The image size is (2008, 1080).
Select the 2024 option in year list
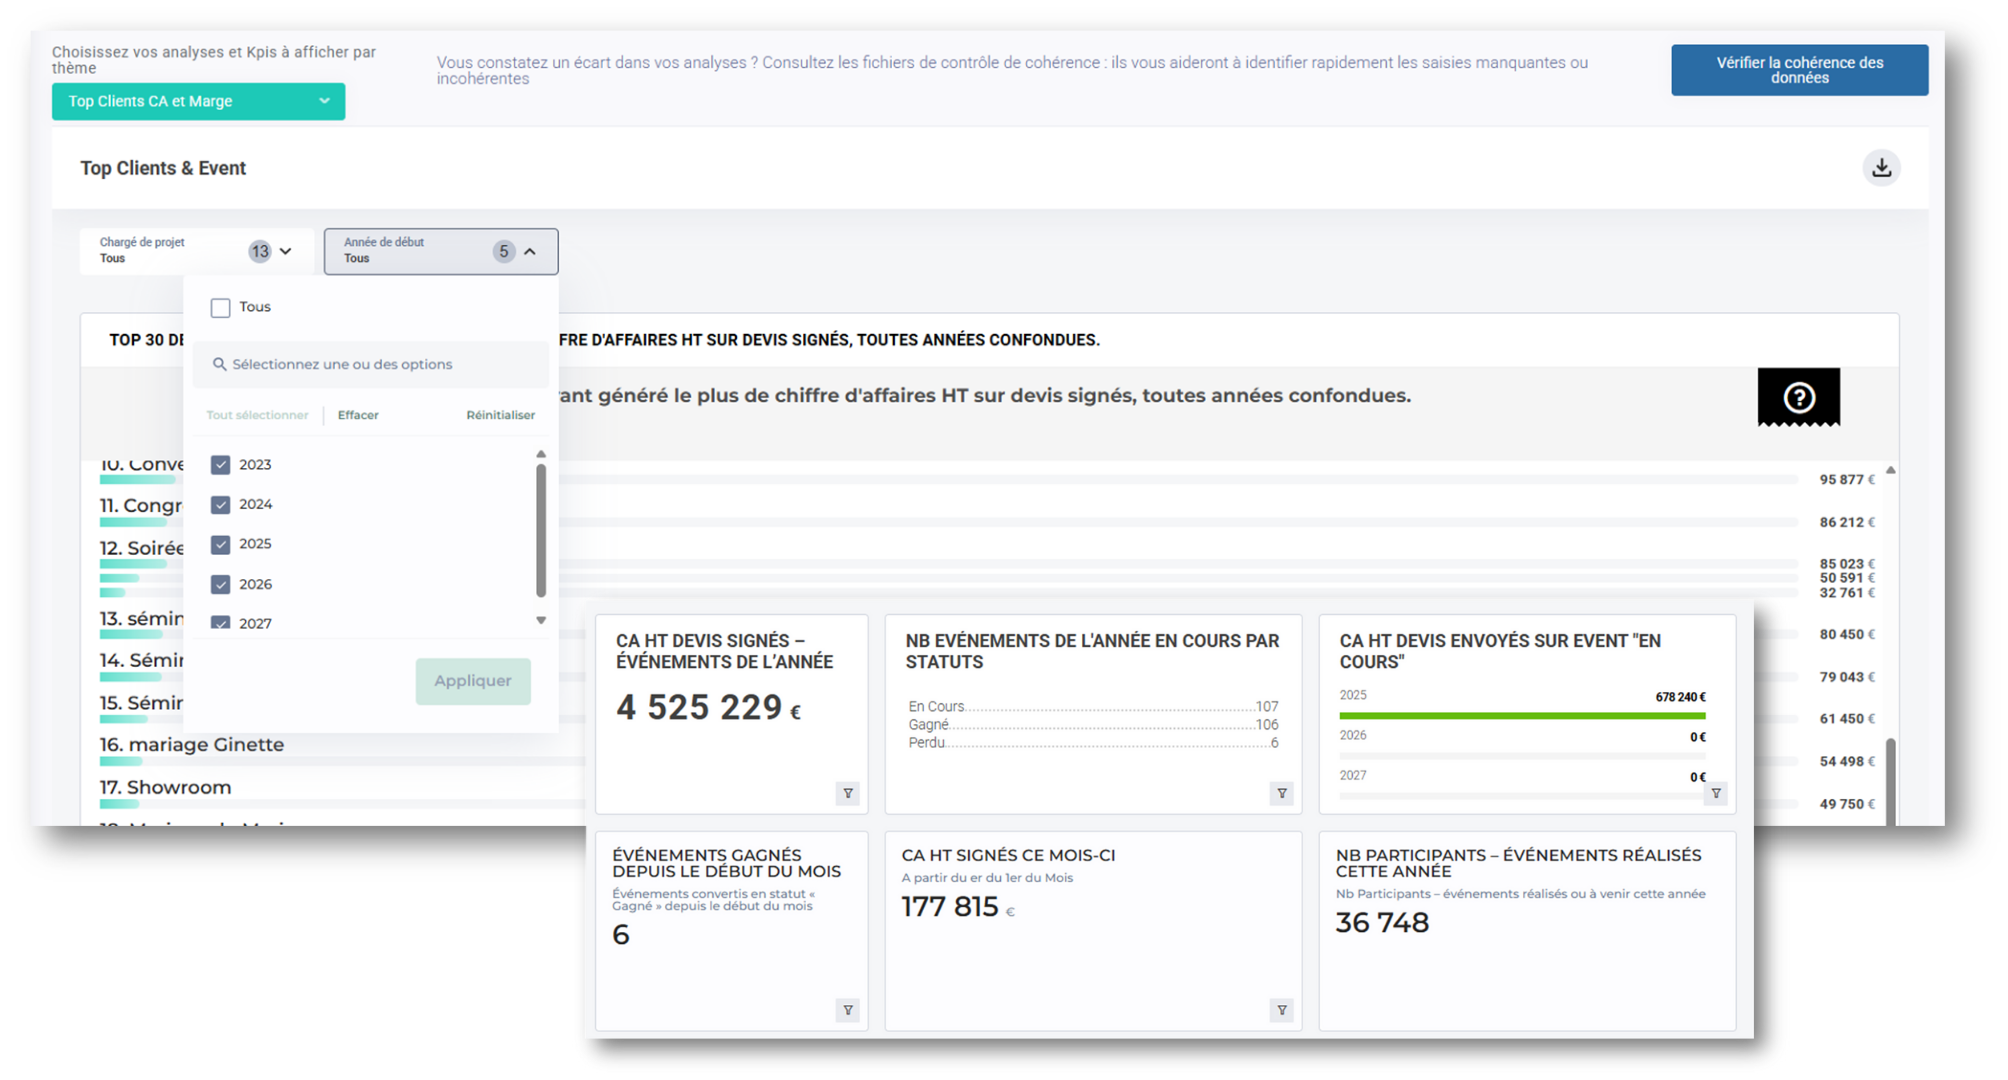[x=255, y=504]
